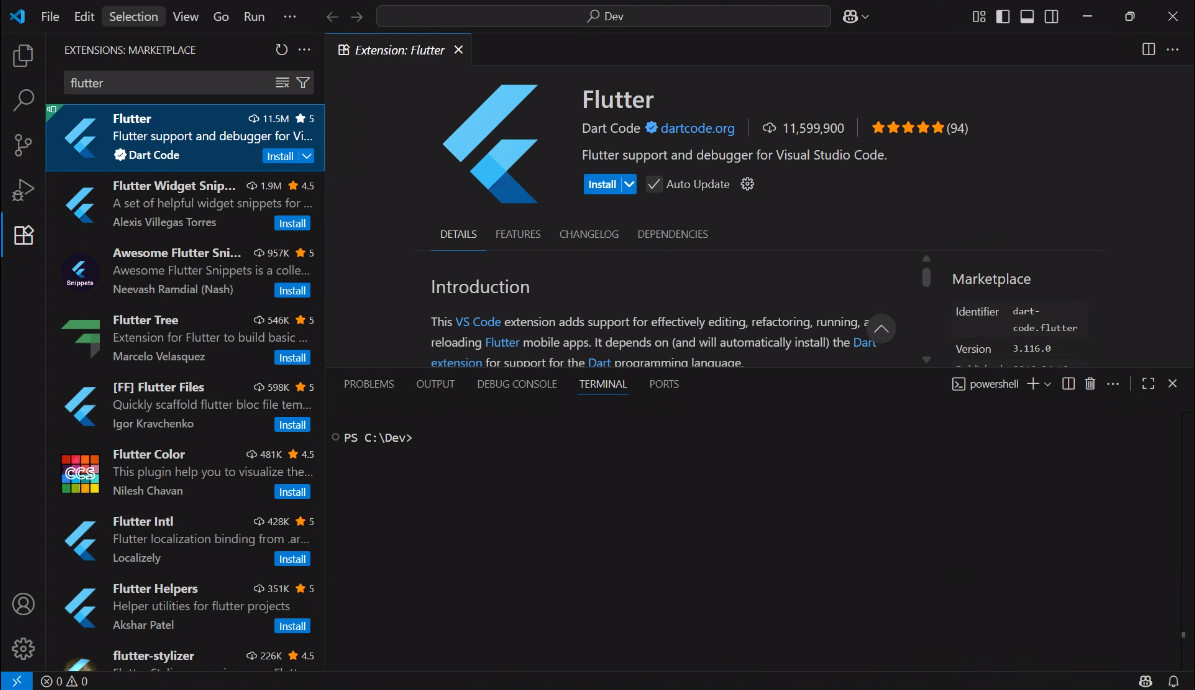1195x690 pixels.
Task: Install Flutter Tree extension
Action: [x=292, y=358]
